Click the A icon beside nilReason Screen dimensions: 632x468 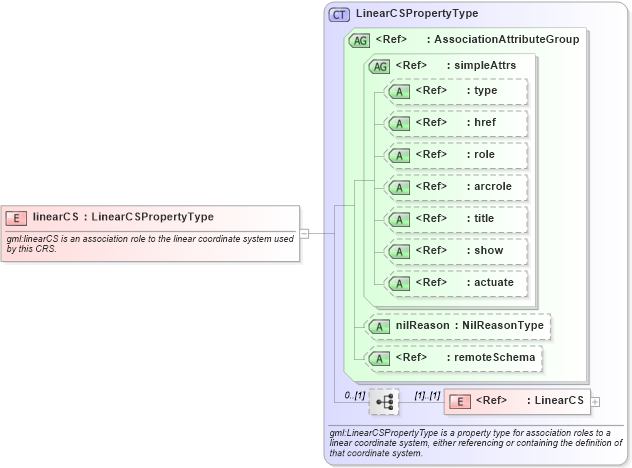(379, 327)
